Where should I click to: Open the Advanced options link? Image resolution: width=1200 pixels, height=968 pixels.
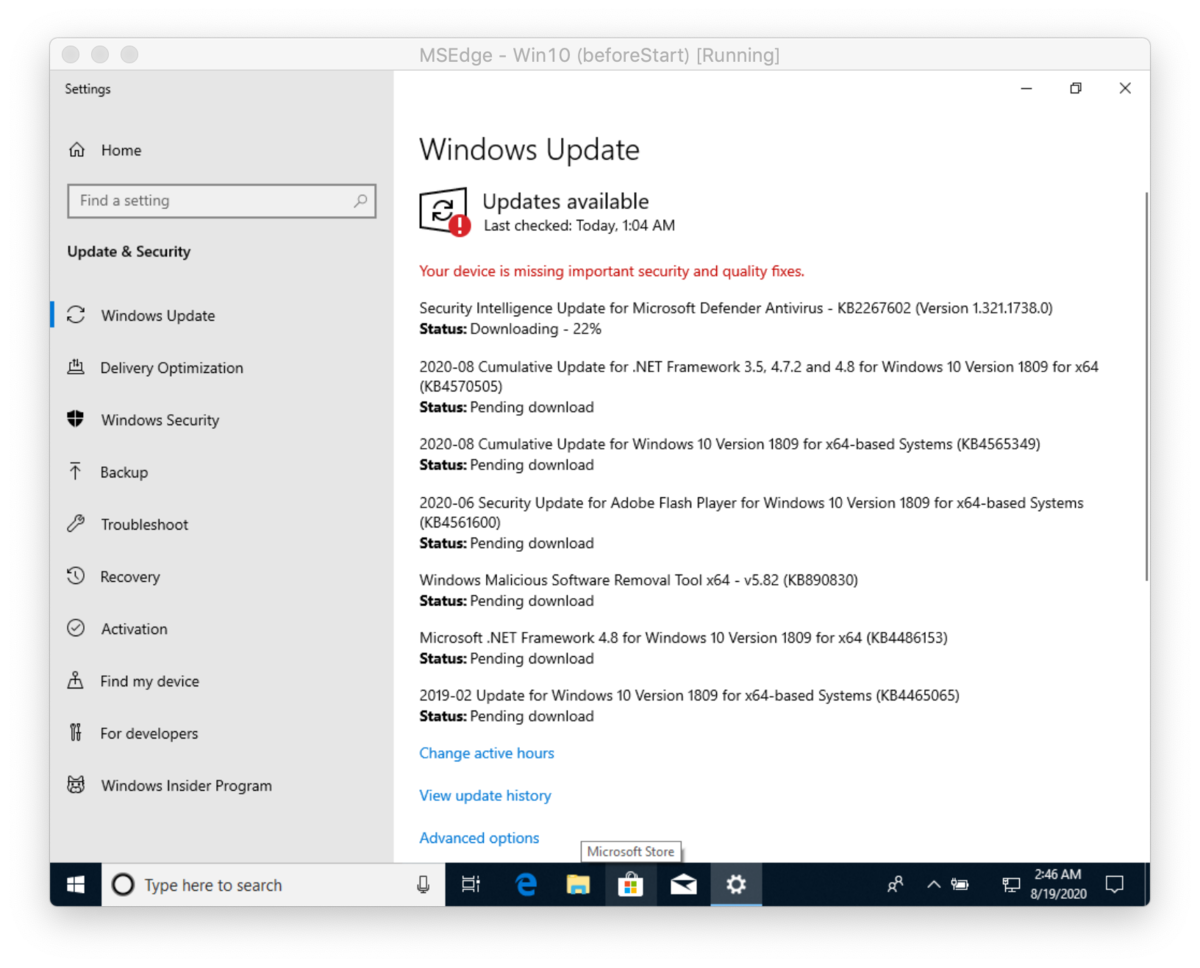coord(479,838)
